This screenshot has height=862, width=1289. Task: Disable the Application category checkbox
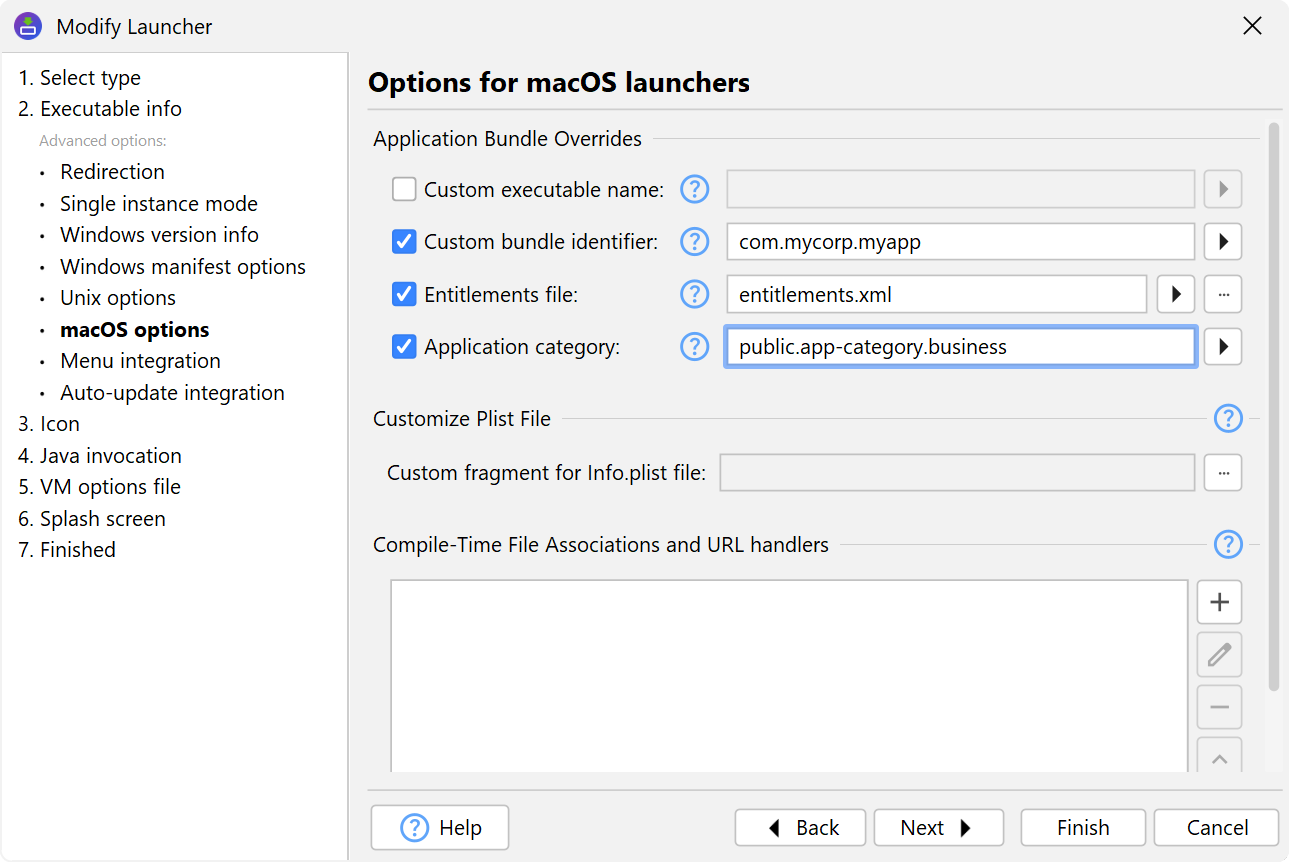(404, 347)
